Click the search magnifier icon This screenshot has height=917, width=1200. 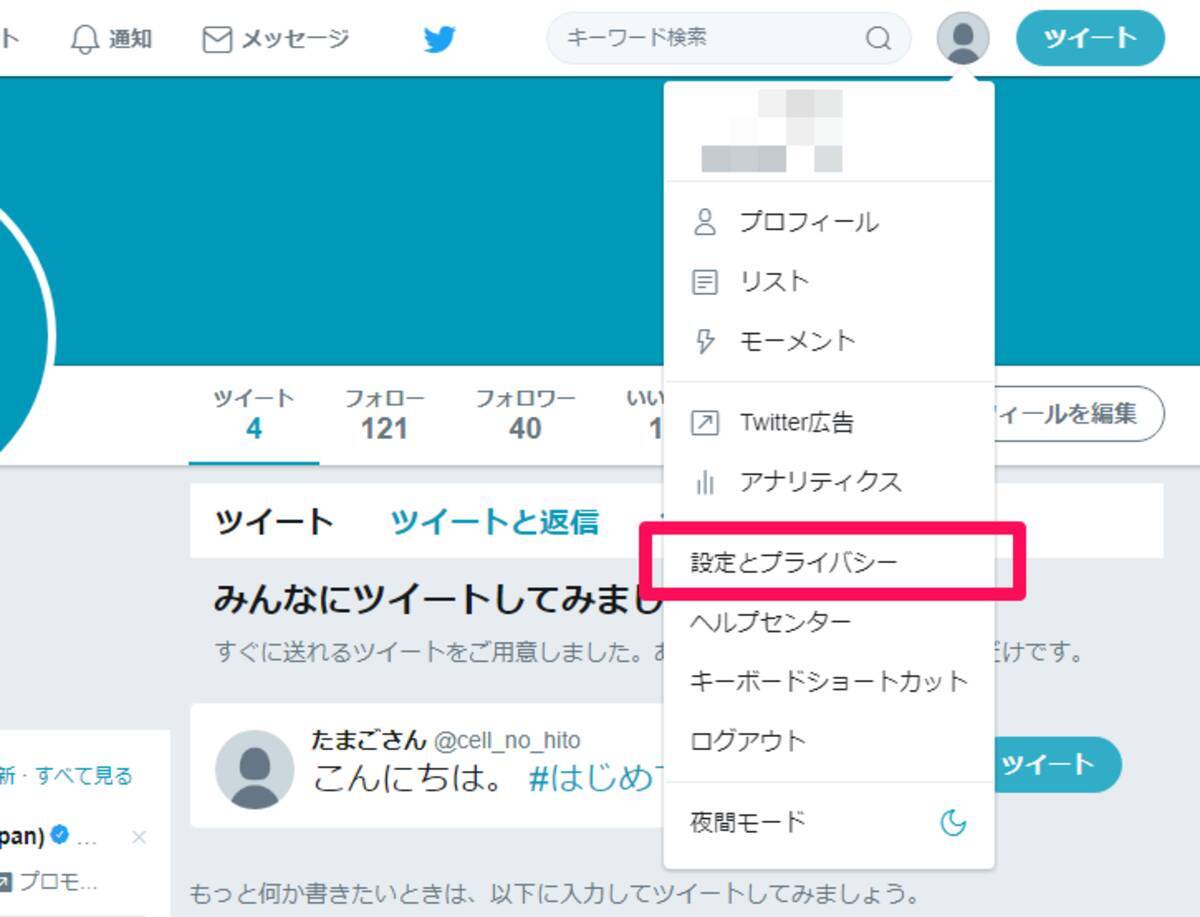[x=877, y=39]
